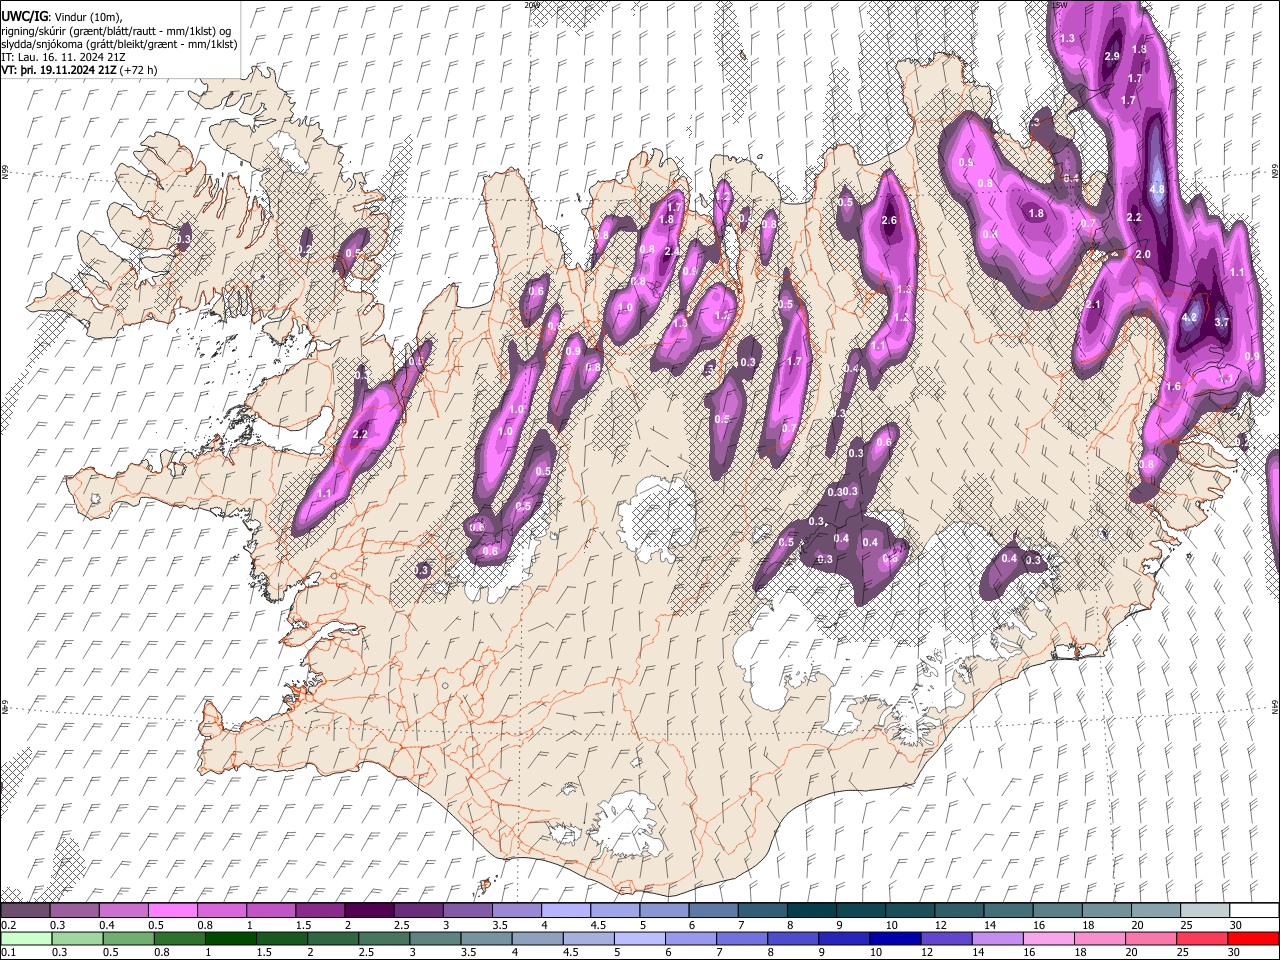This screenshot has width=1280, height=960.
Task: Click the 'slydda/snjókoma' legend description line
Action: tap(119, 44)
